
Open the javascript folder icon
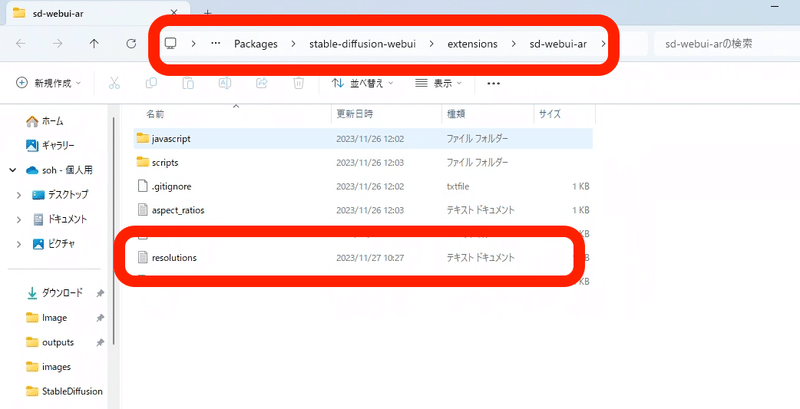[x=143, y=138]
